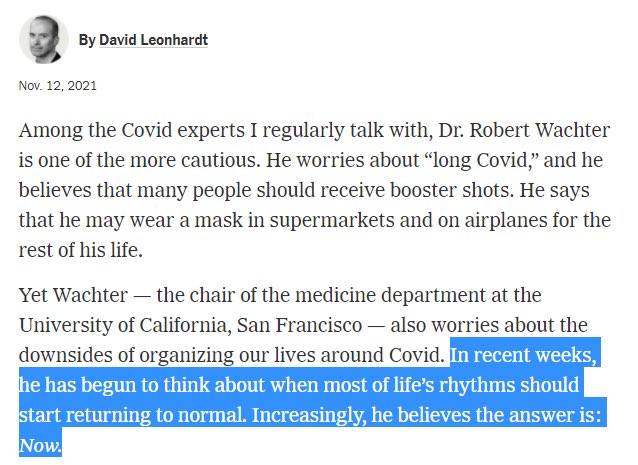The image size is (638, 465).
Task: Click "Yet Wachter" starting the second paragraph
Action: coord(73,295)
